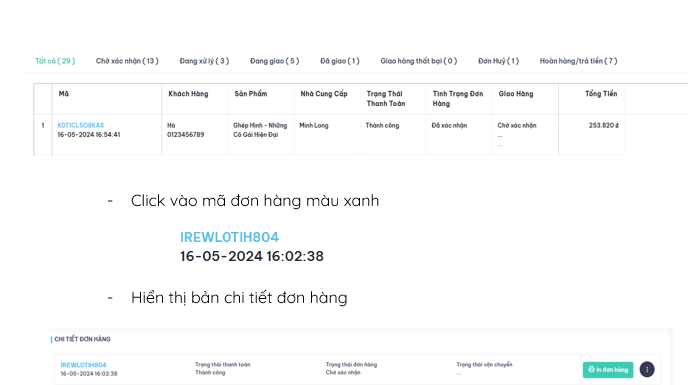Open Hoàn hàng/trả tiền (7) tab
This screenshot has width=688, height=385.
tap(578, 61)
